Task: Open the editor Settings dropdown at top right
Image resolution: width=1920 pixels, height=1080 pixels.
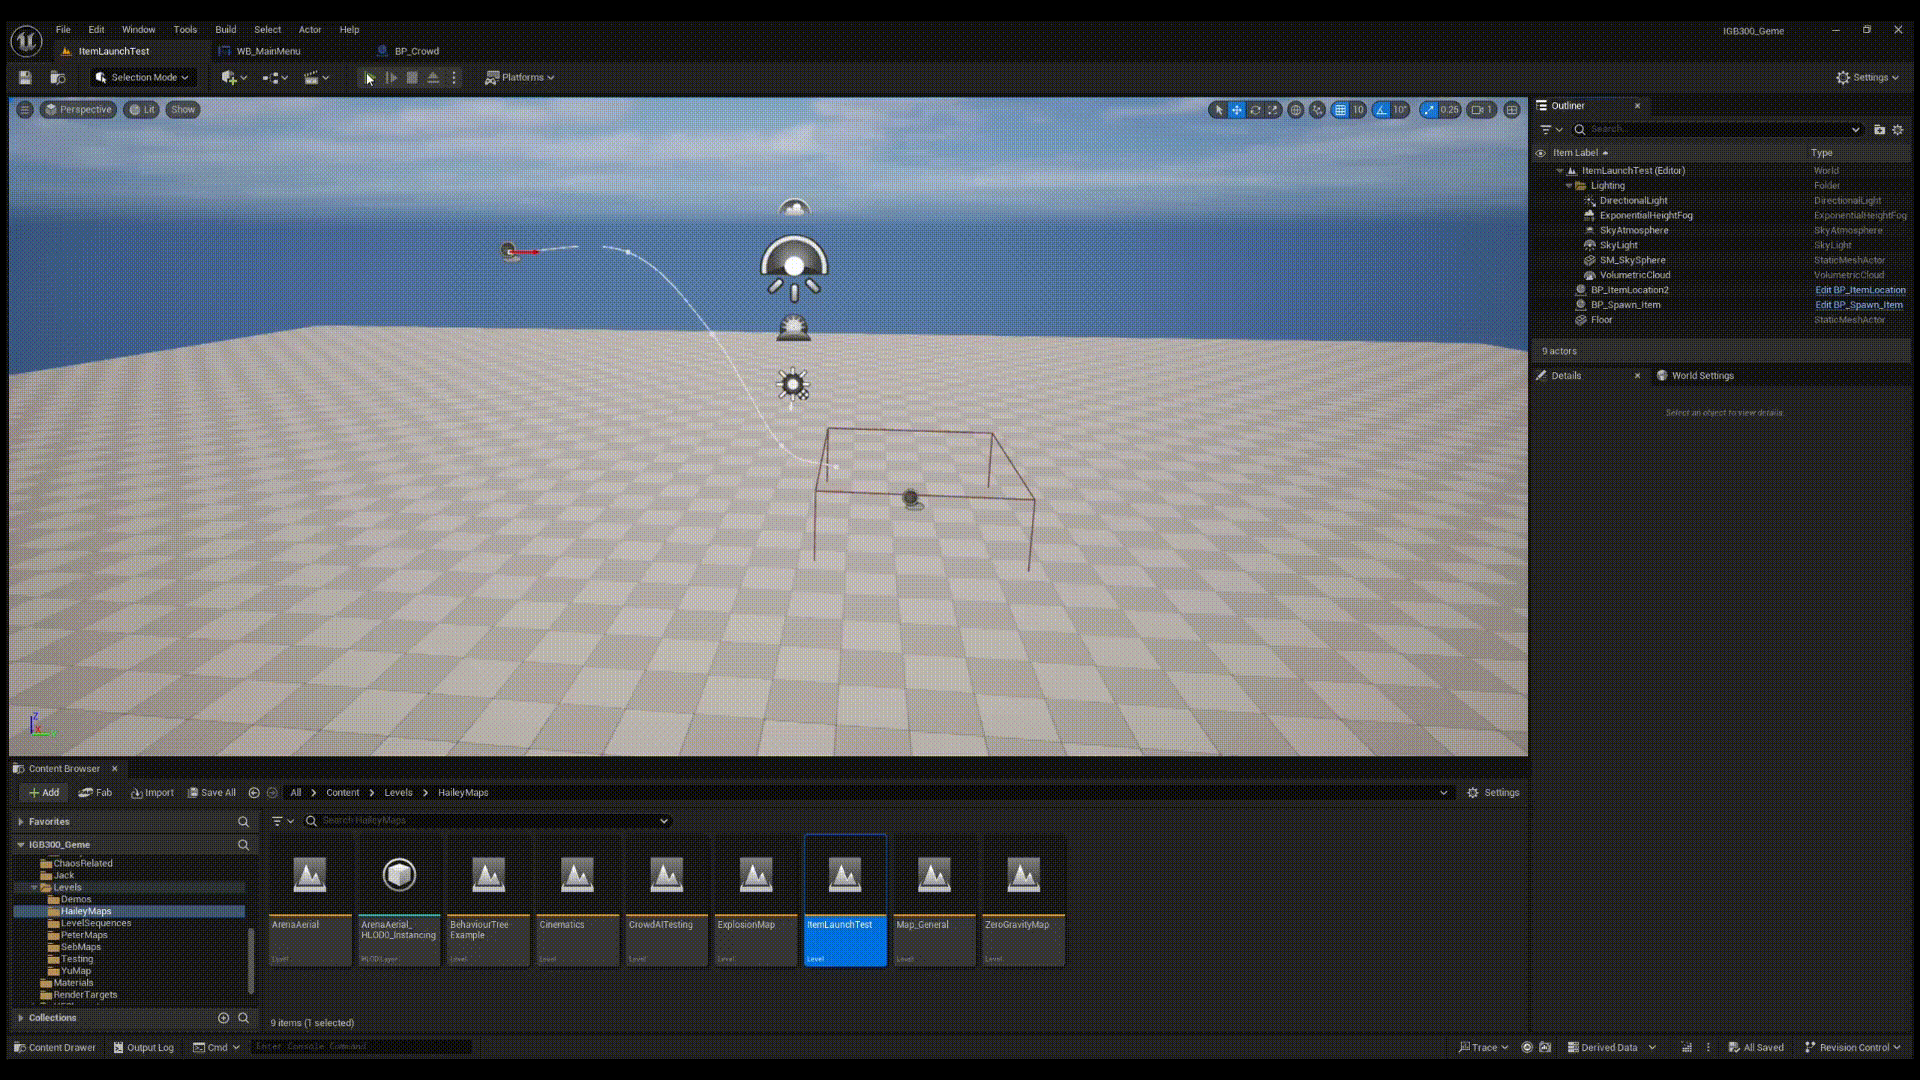Action: point(1867,77)
